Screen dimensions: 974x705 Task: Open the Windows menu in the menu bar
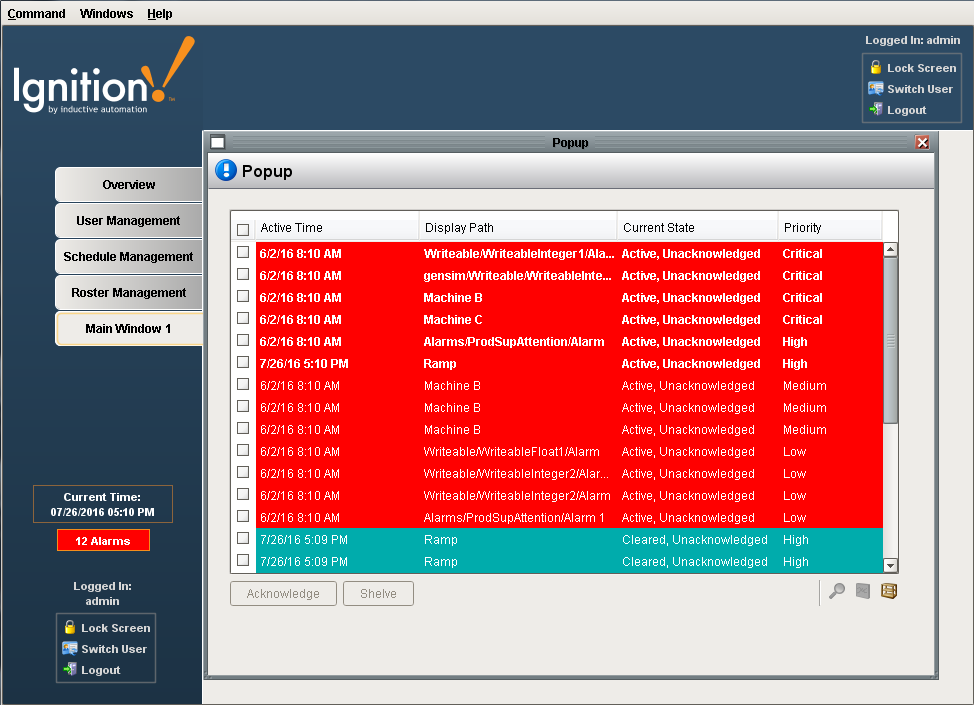[x=106, y=14]
